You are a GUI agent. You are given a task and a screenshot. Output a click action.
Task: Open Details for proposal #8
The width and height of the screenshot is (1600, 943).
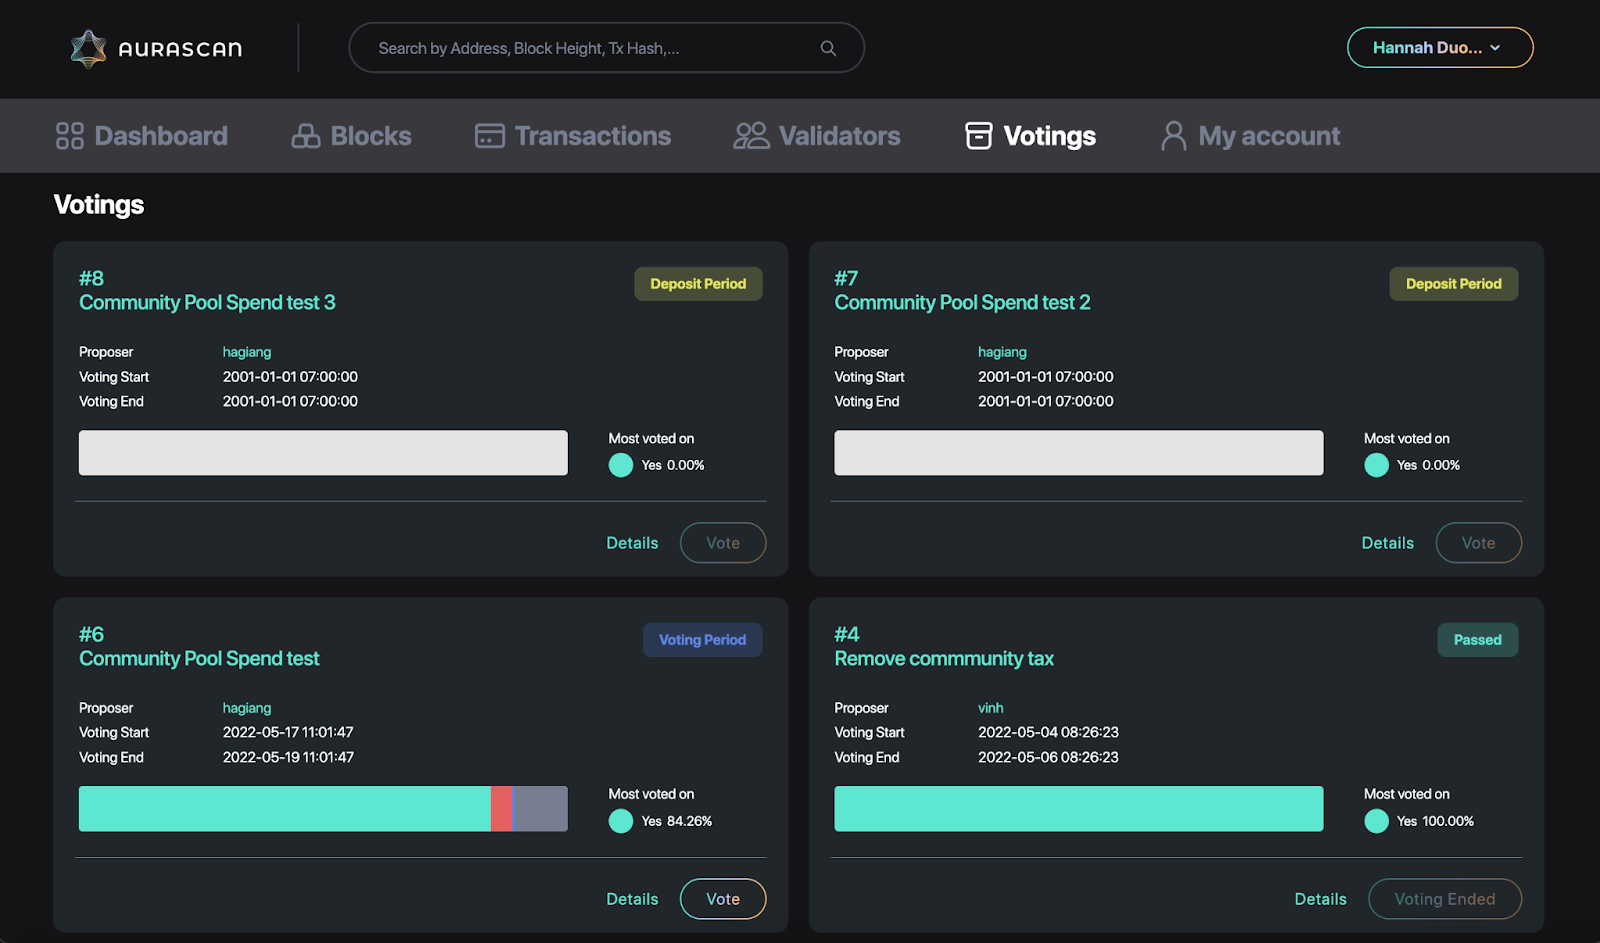632,543
